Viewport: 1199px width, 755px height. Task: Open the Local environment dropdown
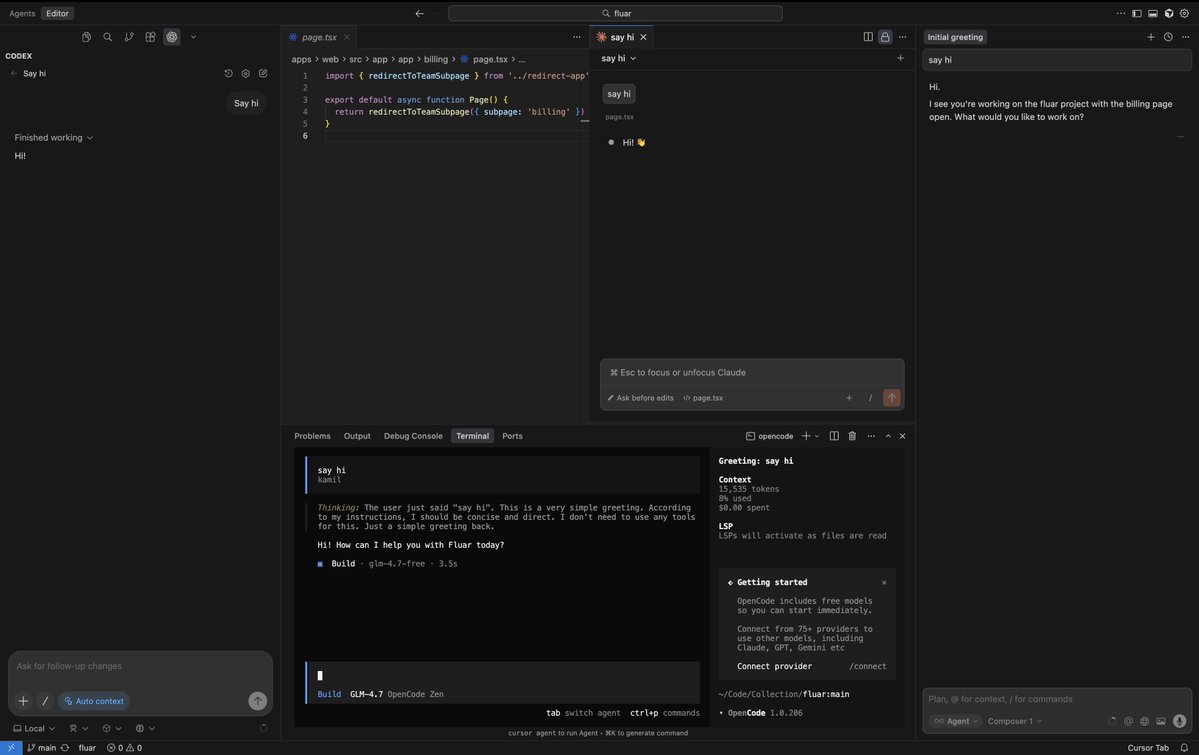34,728
